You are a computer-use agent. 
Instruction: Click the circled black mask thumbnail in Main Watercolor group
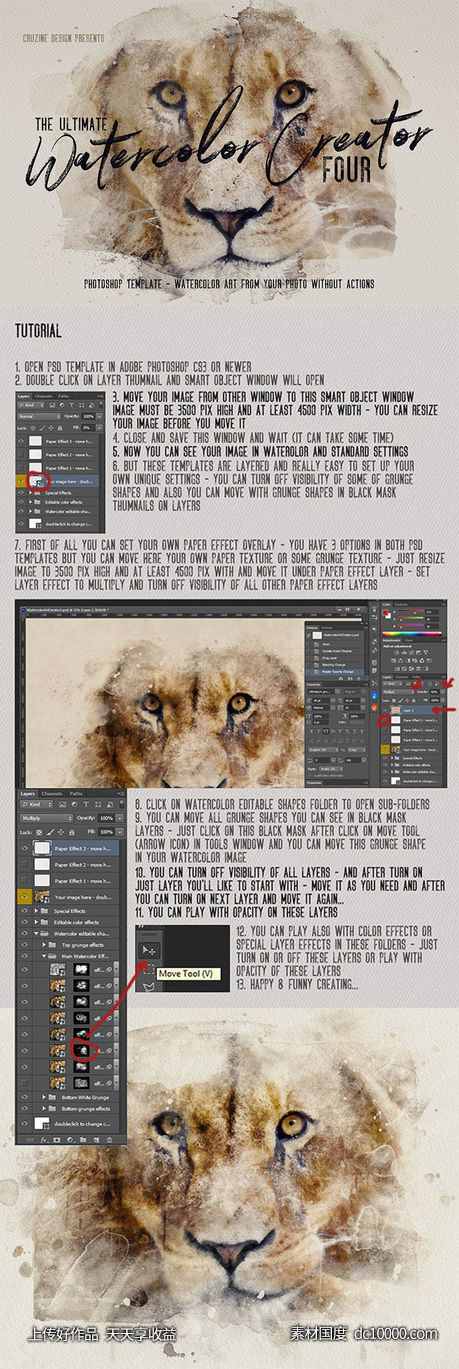(82, 1051)
